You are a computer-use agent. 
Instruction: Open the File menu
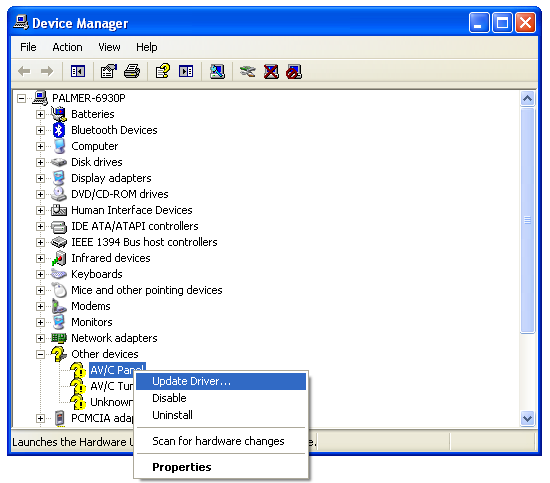[x=28, y=47]
